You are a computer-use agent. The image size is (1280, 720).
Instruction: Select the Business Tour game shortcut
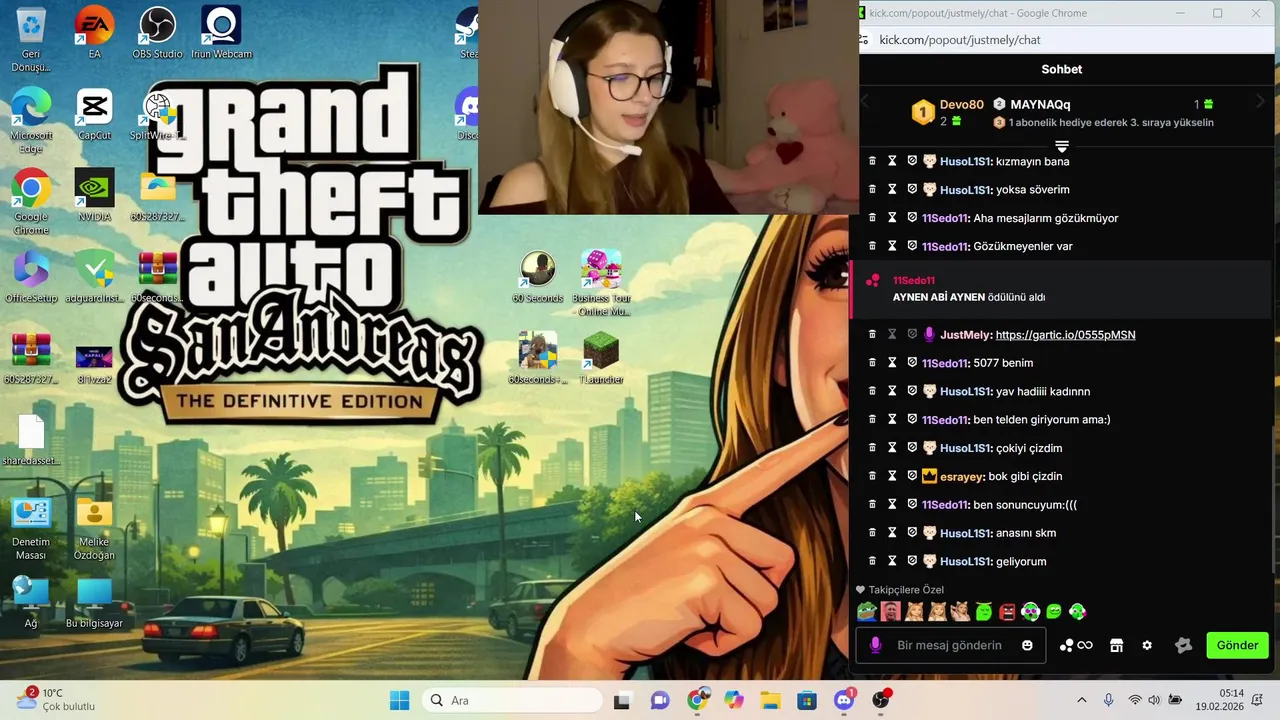[601, 283]
